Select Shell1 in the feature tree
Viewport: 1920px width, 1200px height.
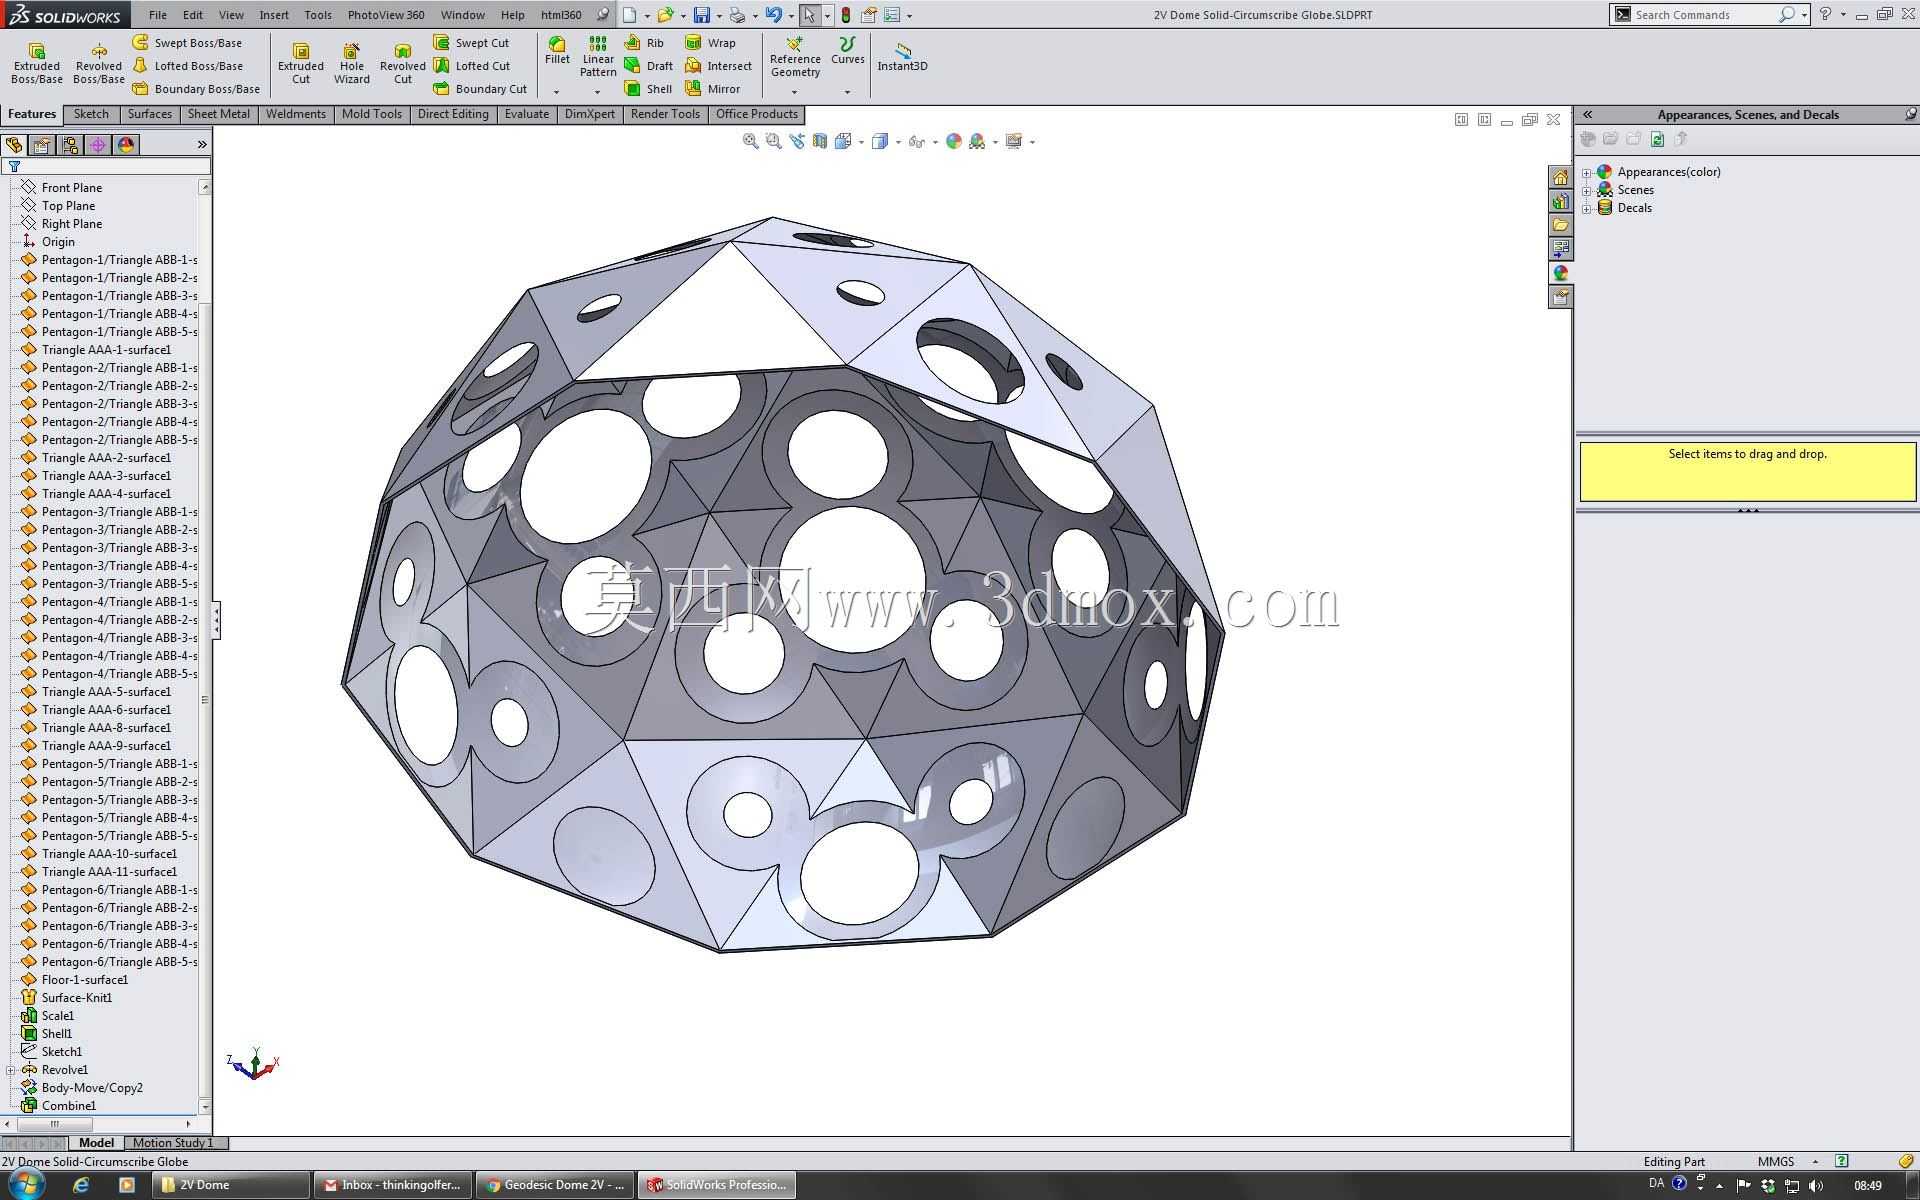click(57, 1034)
